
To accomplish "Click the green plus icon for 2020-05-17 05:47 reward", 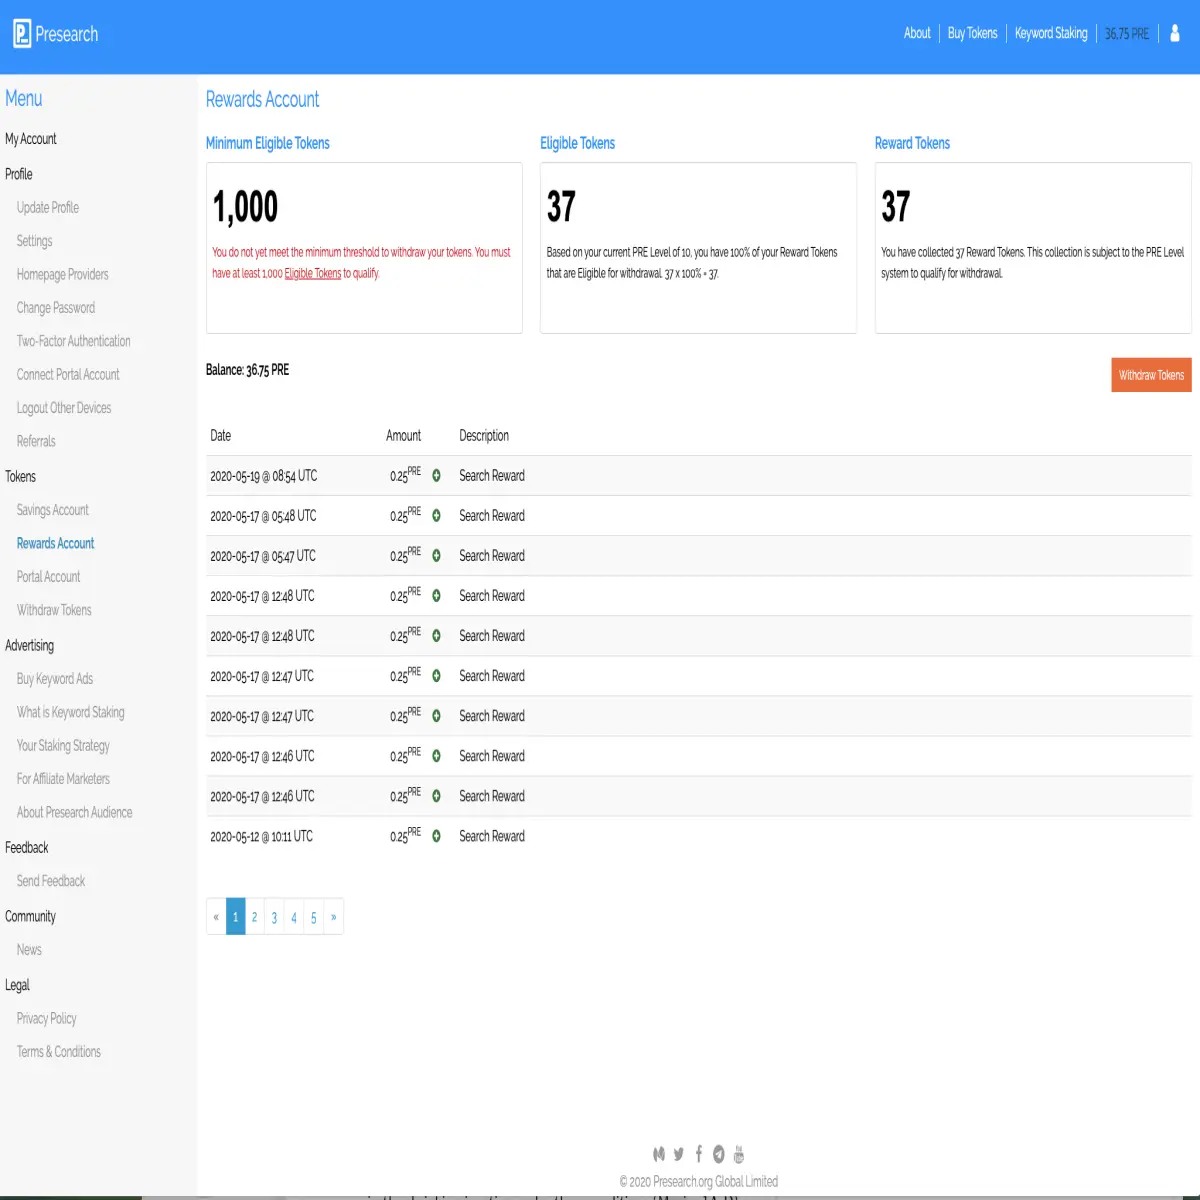I will (x=436, y=556).
